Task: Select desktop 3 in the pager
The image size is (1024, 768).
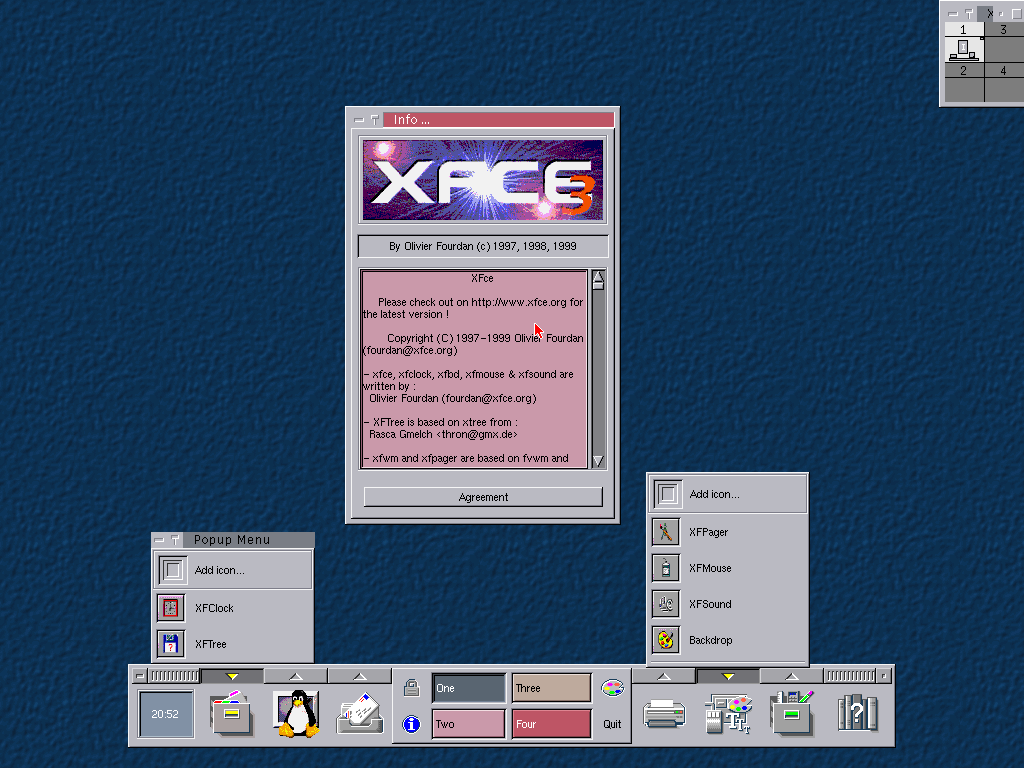Action: 1004,42
